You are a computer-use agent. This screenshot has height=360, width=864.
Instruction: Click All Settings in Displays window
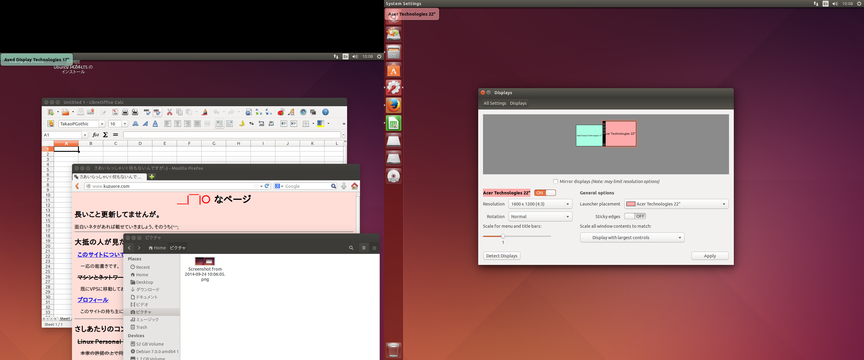coord(495,103)
